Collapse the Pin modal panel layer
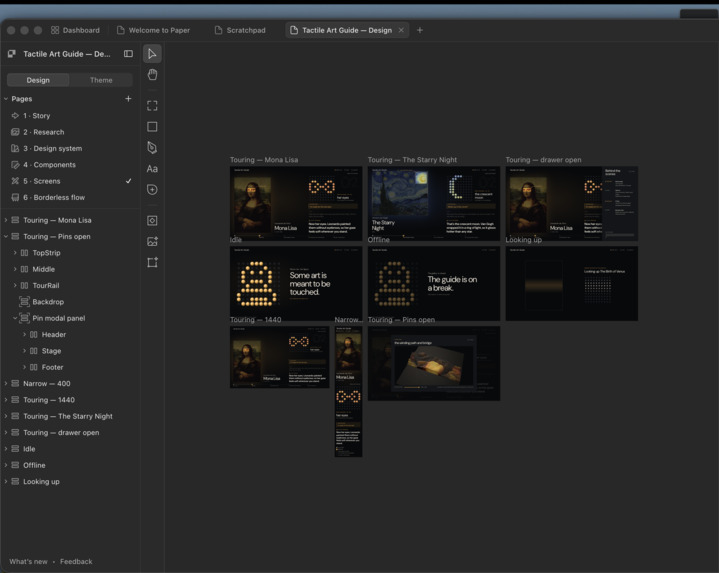This screenshot has height=573, width=719. 15,318
